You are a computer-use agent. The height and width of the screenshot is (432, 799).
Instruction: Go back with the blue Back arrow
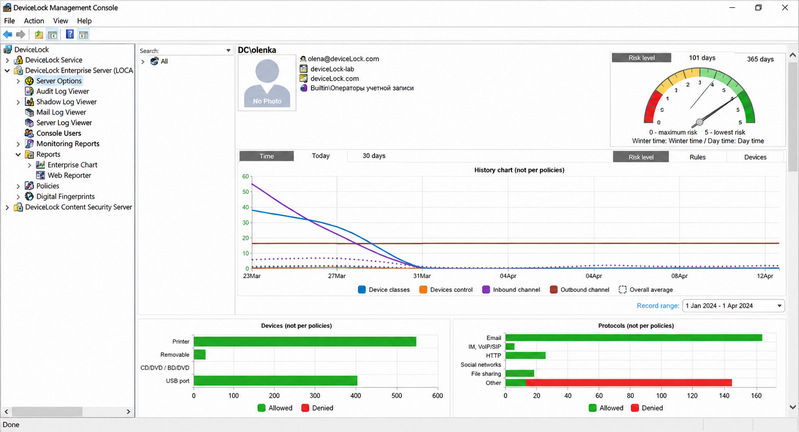[x=7, y=34]
